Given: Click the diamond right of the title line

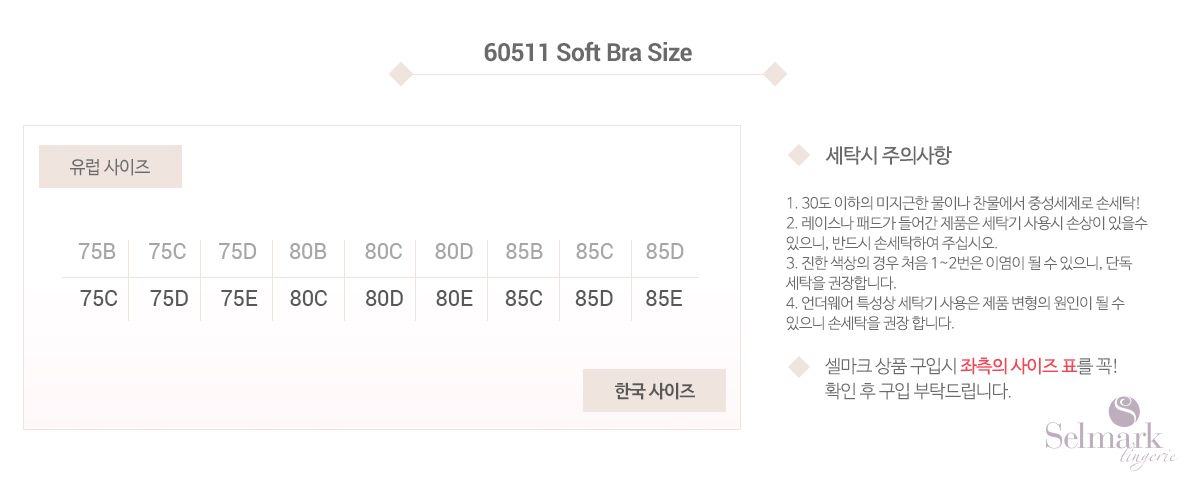Looking at the screenshot, I should [x=774, y=74].
